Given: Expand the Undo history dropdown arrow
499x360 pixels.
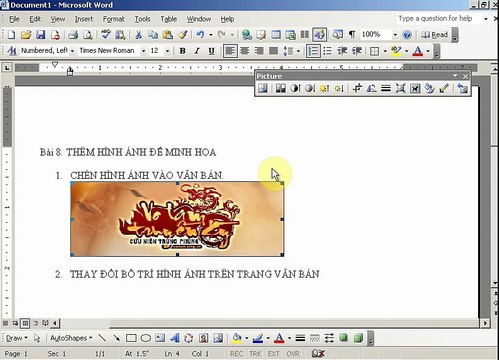Looking at the screenshot, I should pyautogui.click(x=211, y=35).
